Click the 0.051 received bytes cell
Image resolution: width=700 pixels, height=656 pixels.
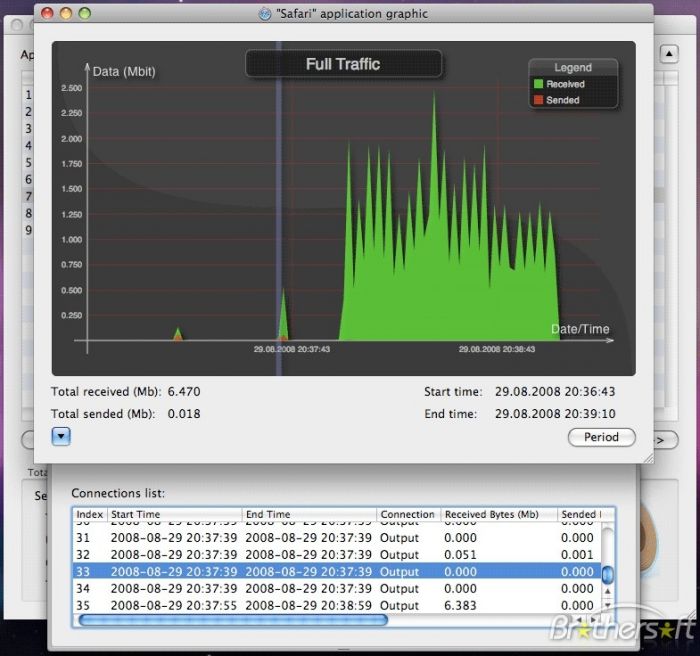460,555
